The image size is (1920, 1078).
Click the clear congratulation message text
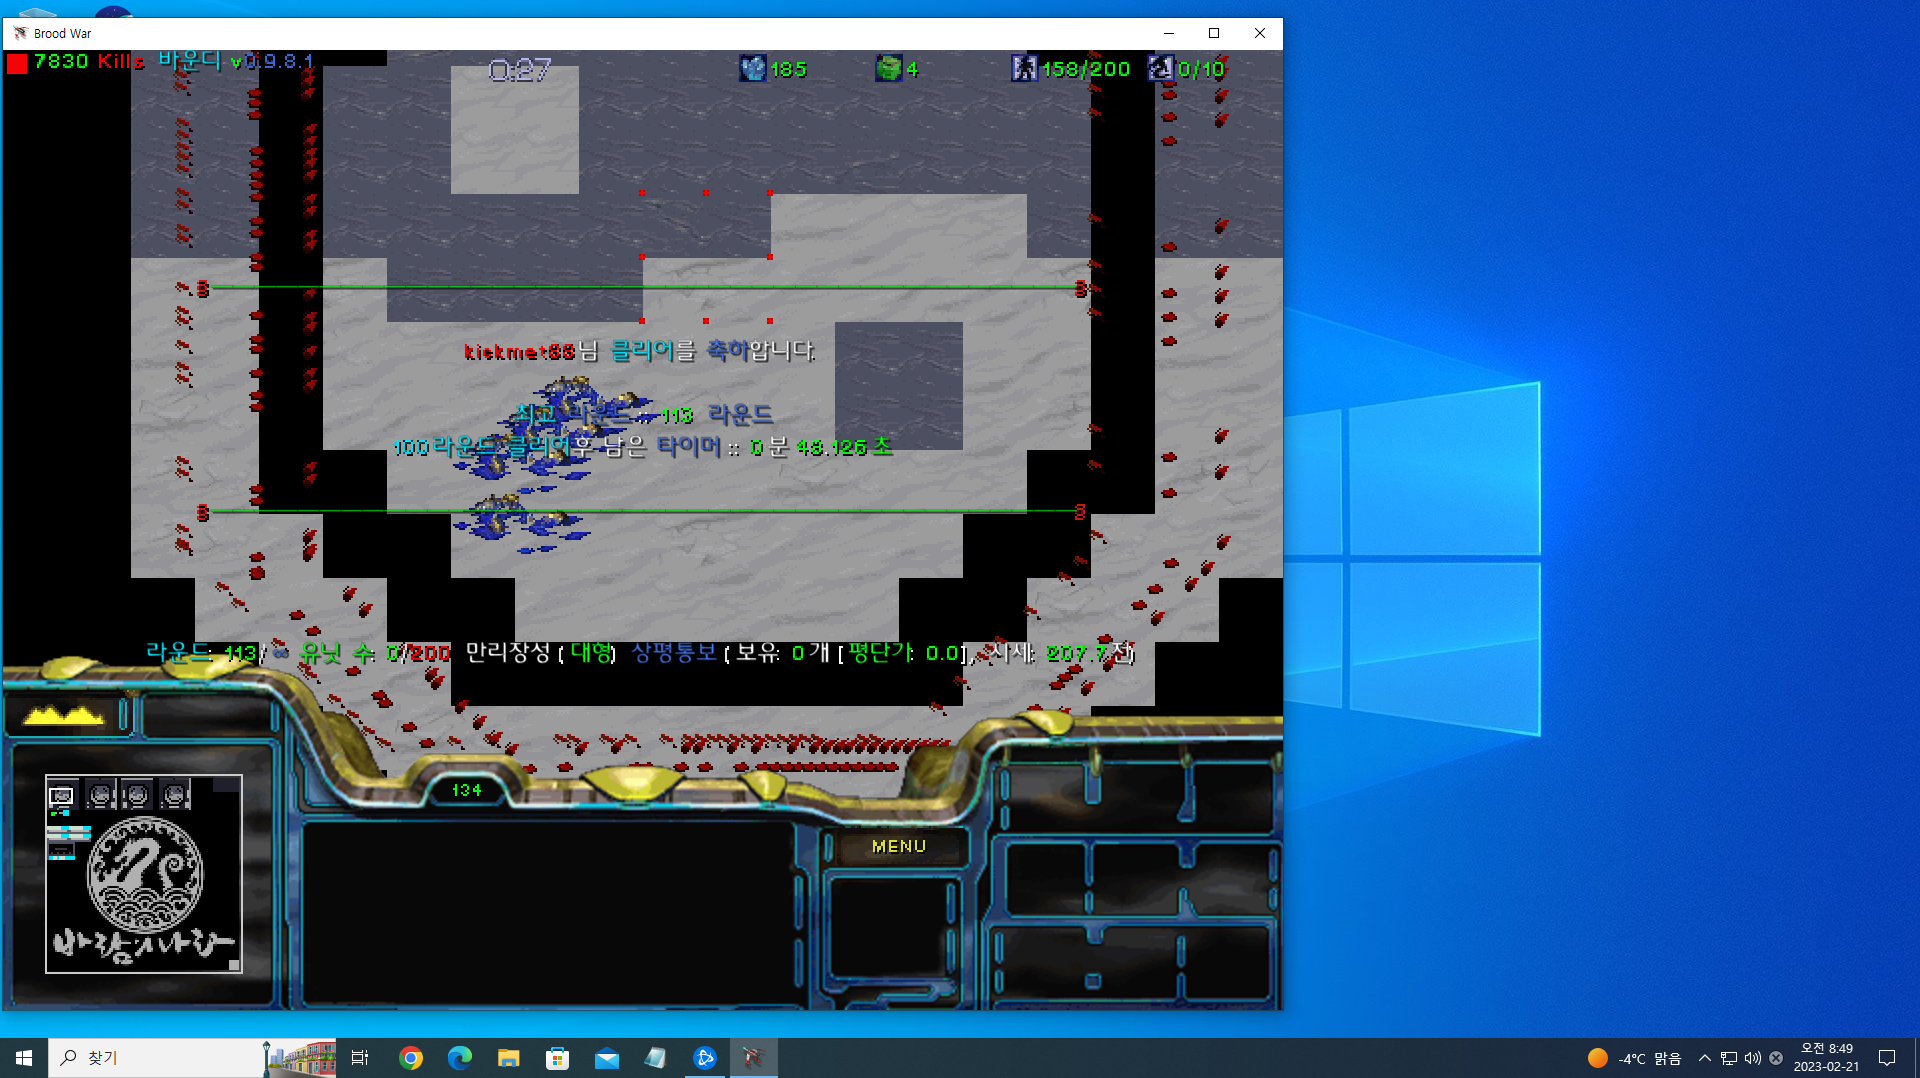tap(640, 351)
